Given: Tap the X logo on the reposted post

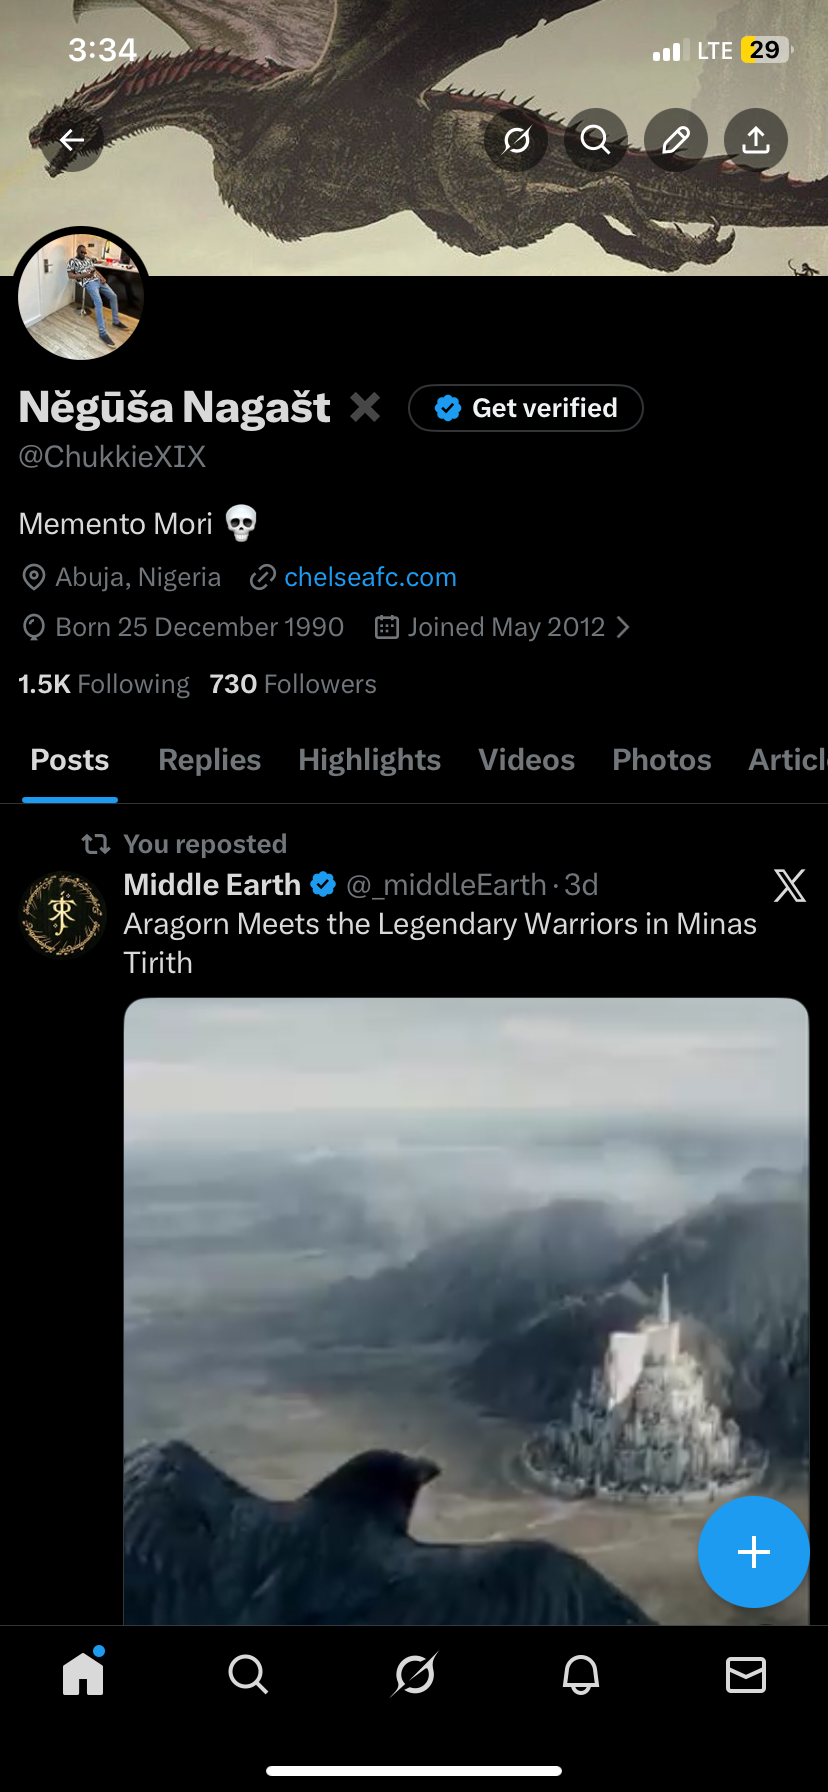Looking at the screenshot, I should pyautogui.click(x=789, y=885).
